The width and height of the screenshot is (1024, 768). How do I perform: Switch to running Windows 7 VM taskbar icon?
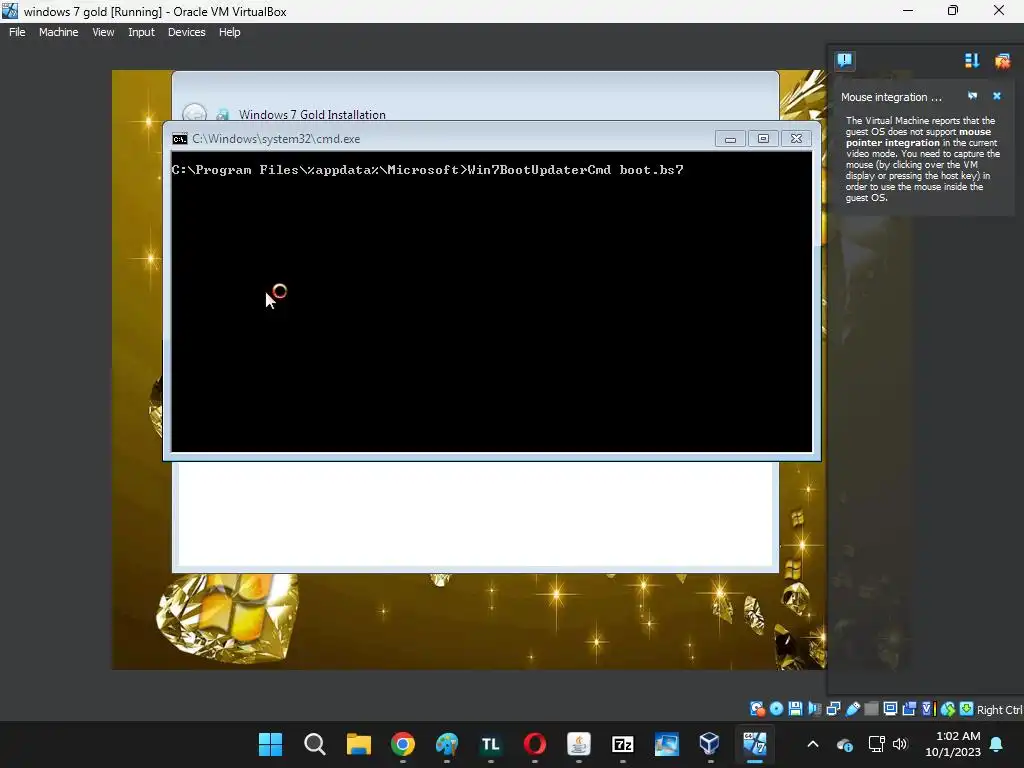[754, 744]
